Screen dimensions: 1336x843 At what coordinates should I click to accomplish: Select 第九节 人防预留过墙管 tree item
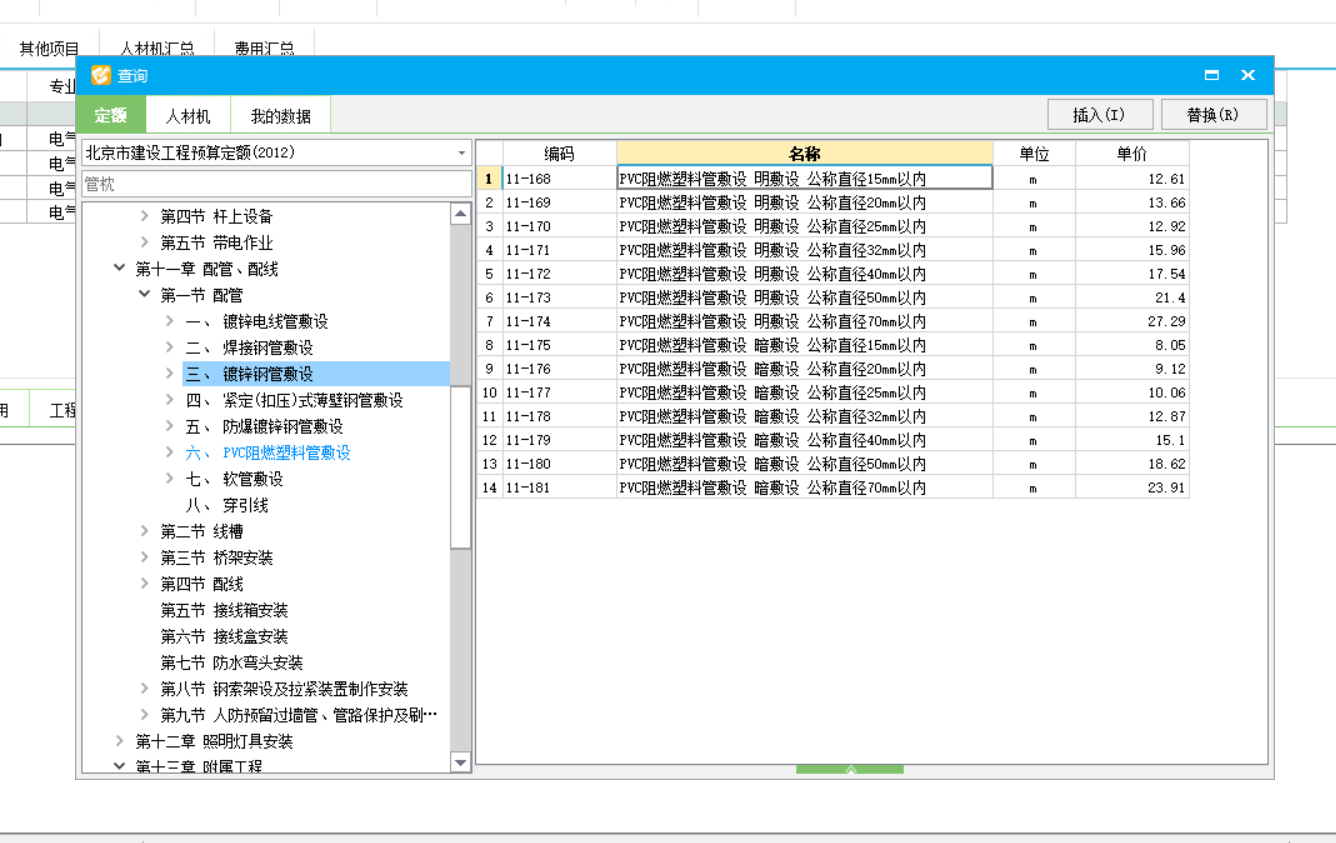[299, 715]
